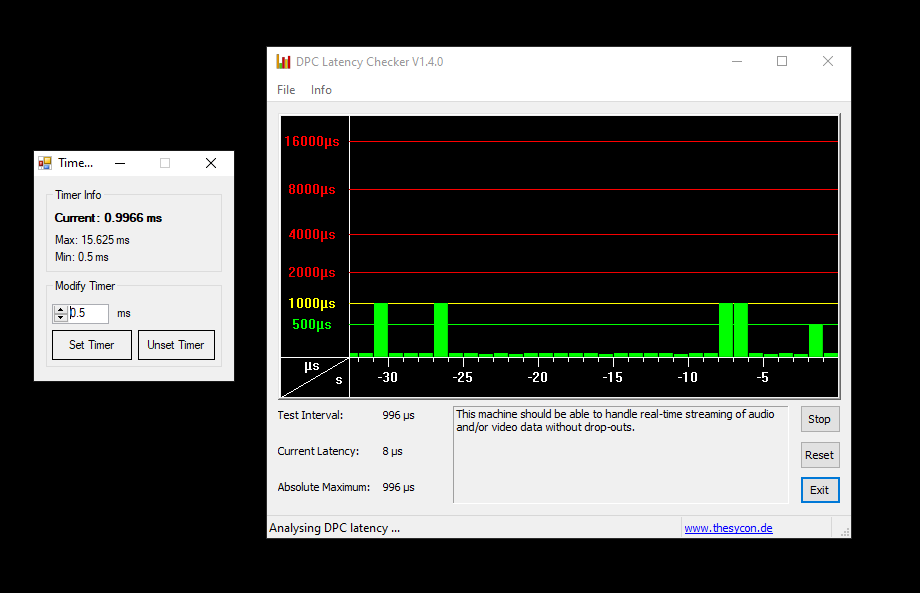This screenshot has width=920, height=593.
Task: Focus the Modify Timer ms input field
Action: (88, 314)
